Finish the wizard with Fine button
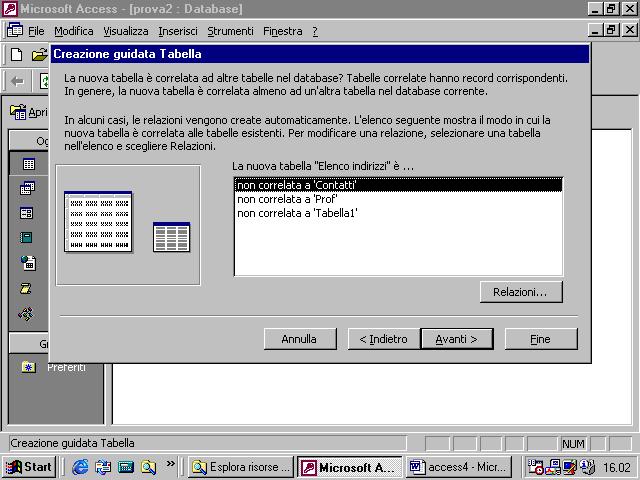Viewport: 640px width, 480px height. (x=541, y=339)
